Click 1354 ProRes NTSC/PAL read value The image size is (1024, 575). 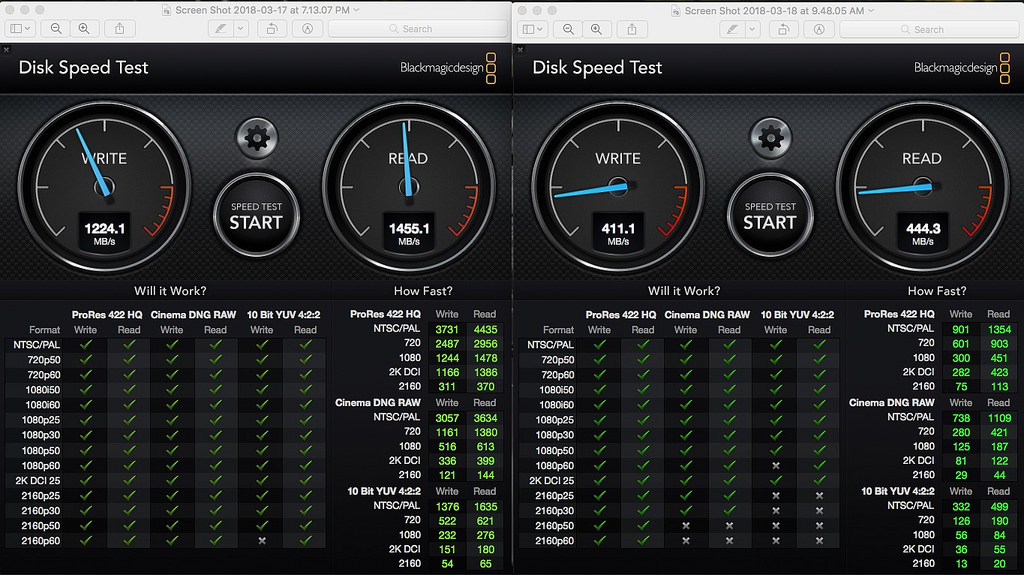coord(999,329)
